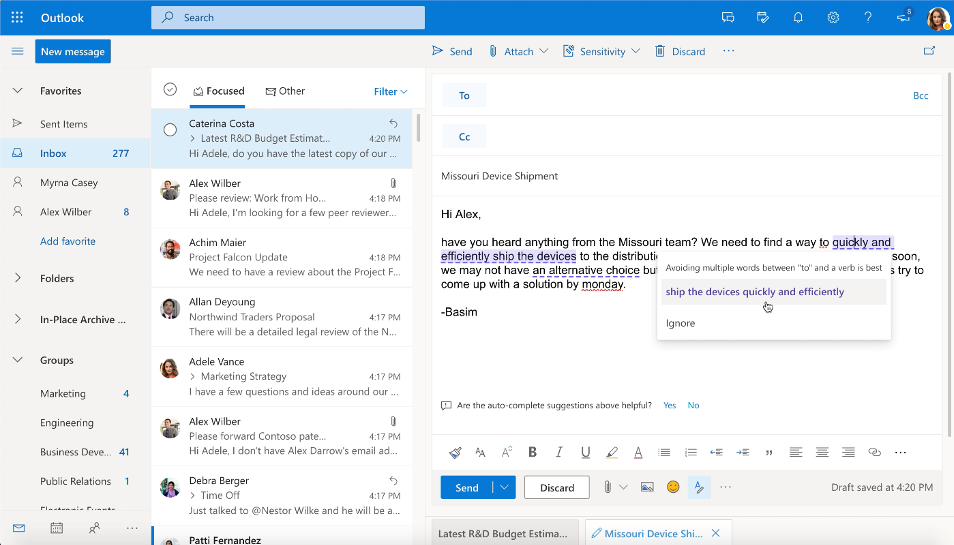This screenshot has width=954, height=545.
Task: Switch to People in bottom navigation
Action: pos(94,528)
